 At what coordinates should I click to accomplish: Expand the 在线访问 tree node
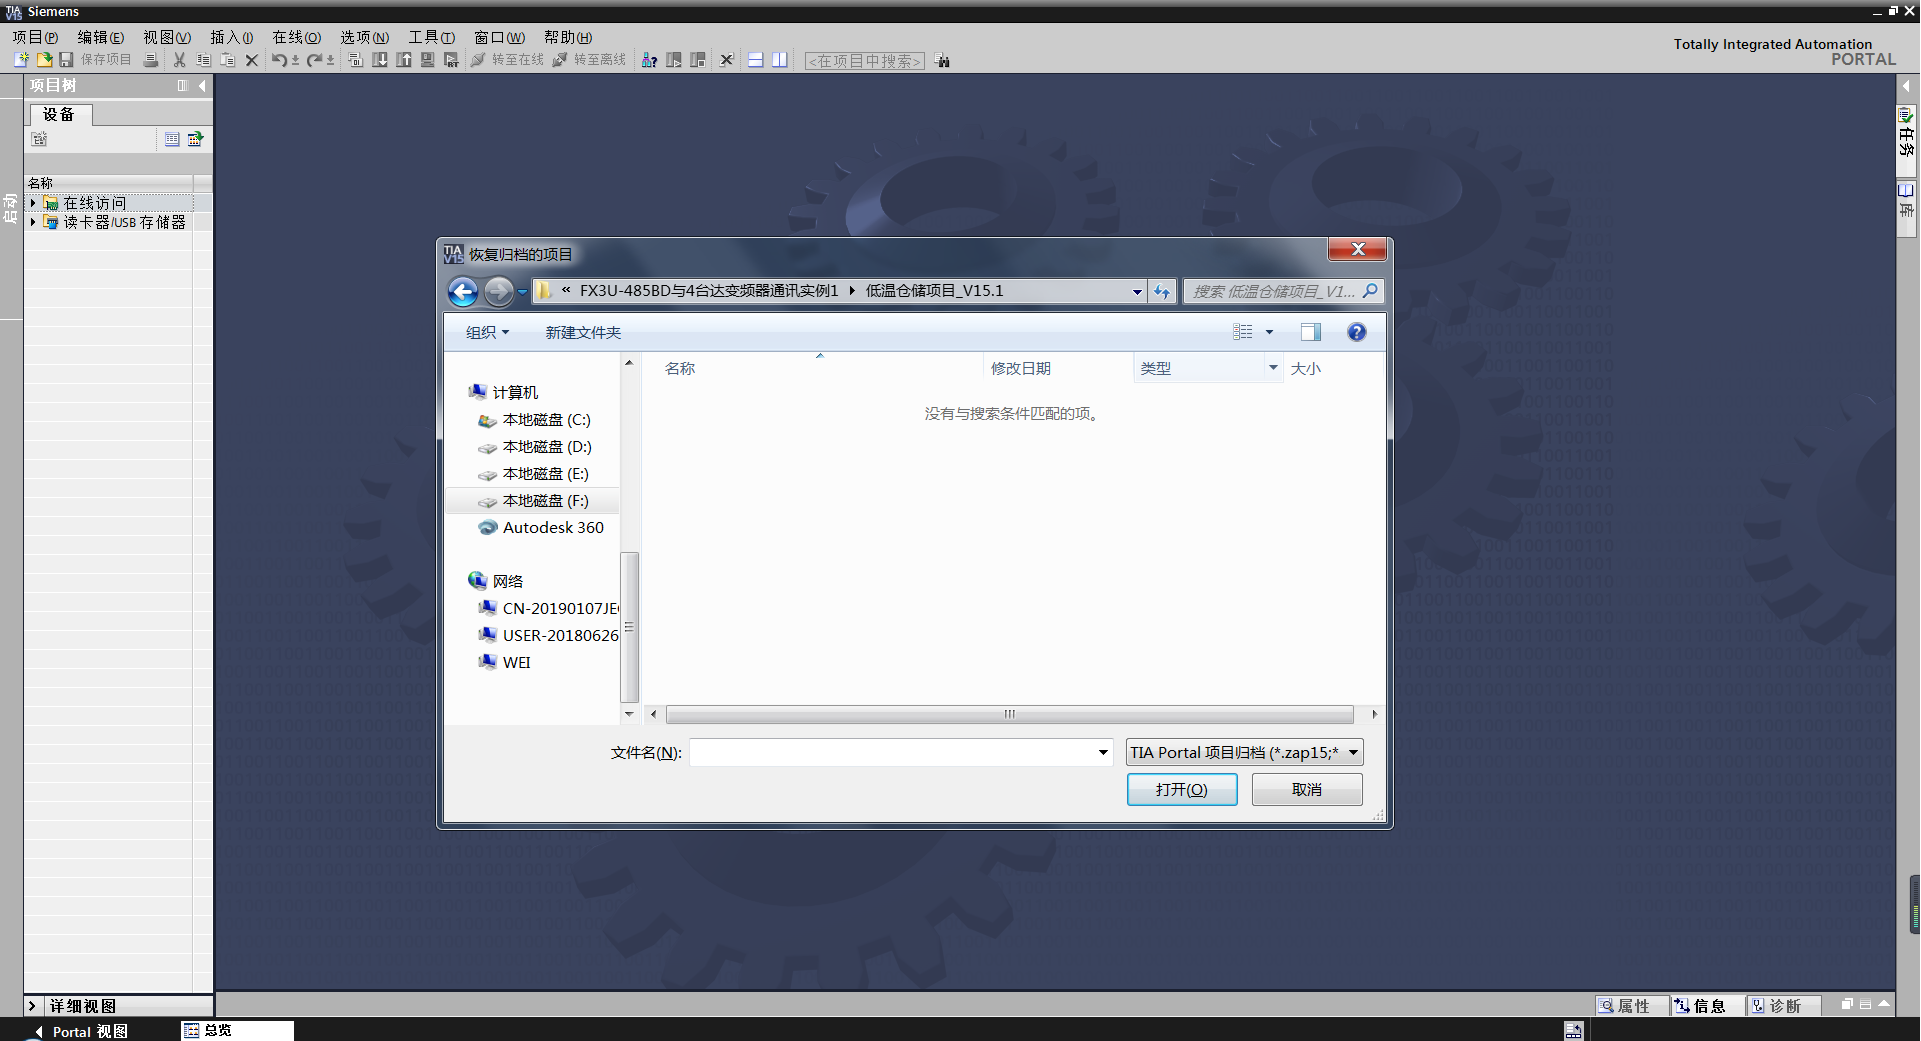point(33,203)
